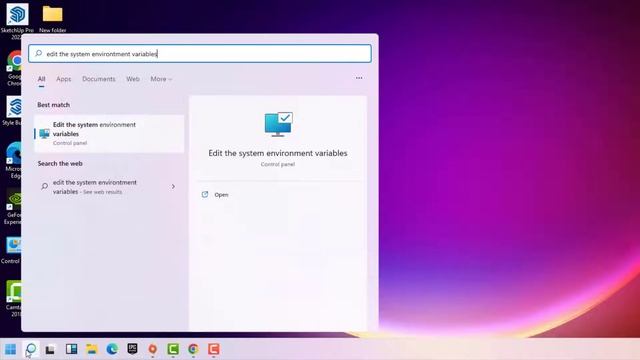This screenshot has width=640, height=360.
Task: Select Control Panel desktop shortcut
Action: (12, 249)
